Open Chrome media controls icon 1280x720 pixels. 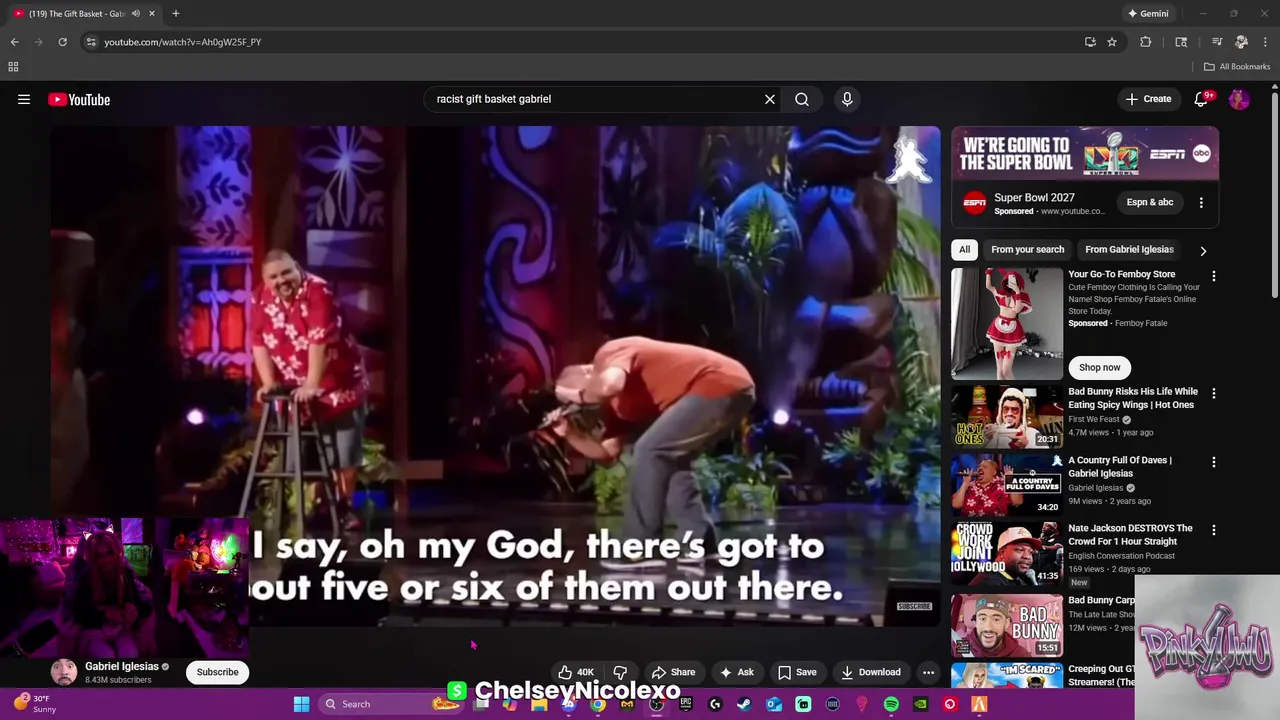[x=1217, y=42]
